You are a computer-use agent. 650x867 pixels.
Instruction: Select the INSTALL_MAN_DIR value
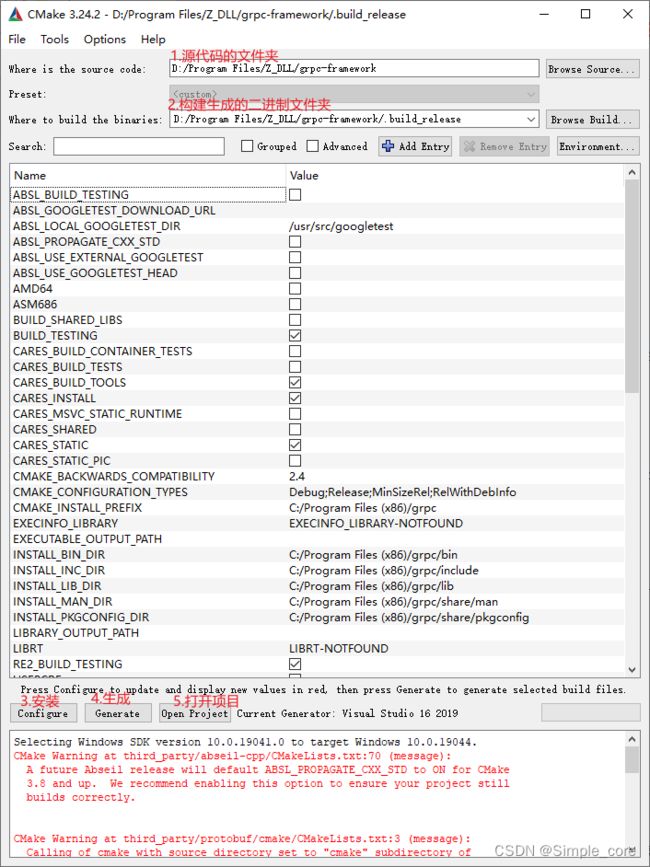coord(393,602)
